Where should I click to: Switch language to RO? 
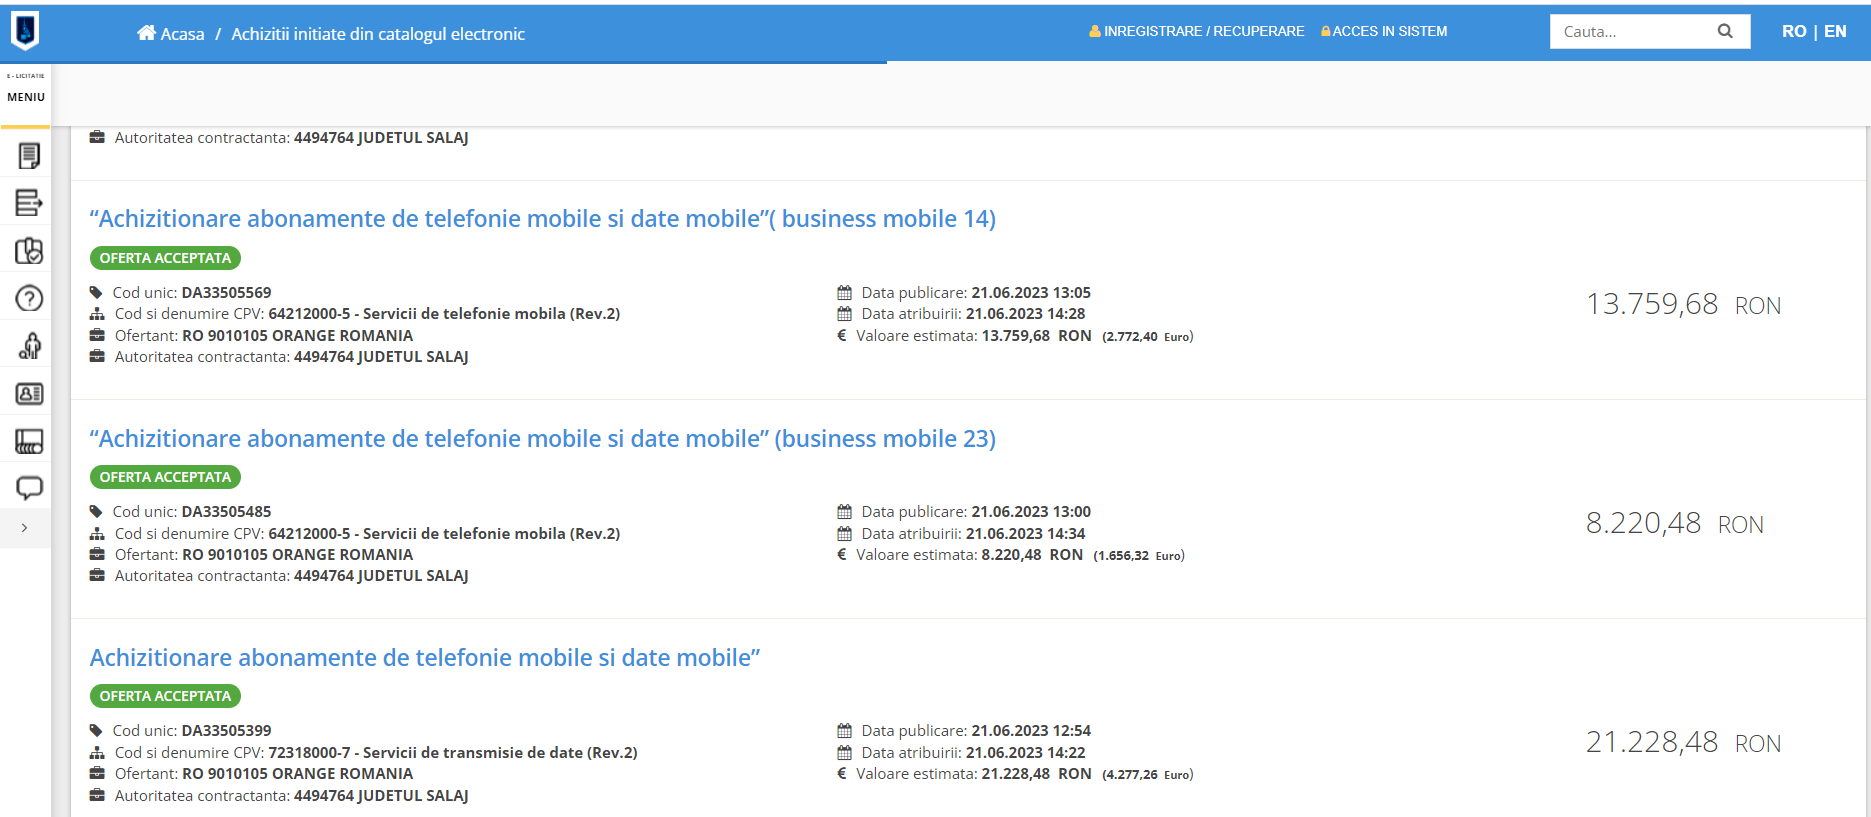click(1793, 31)
